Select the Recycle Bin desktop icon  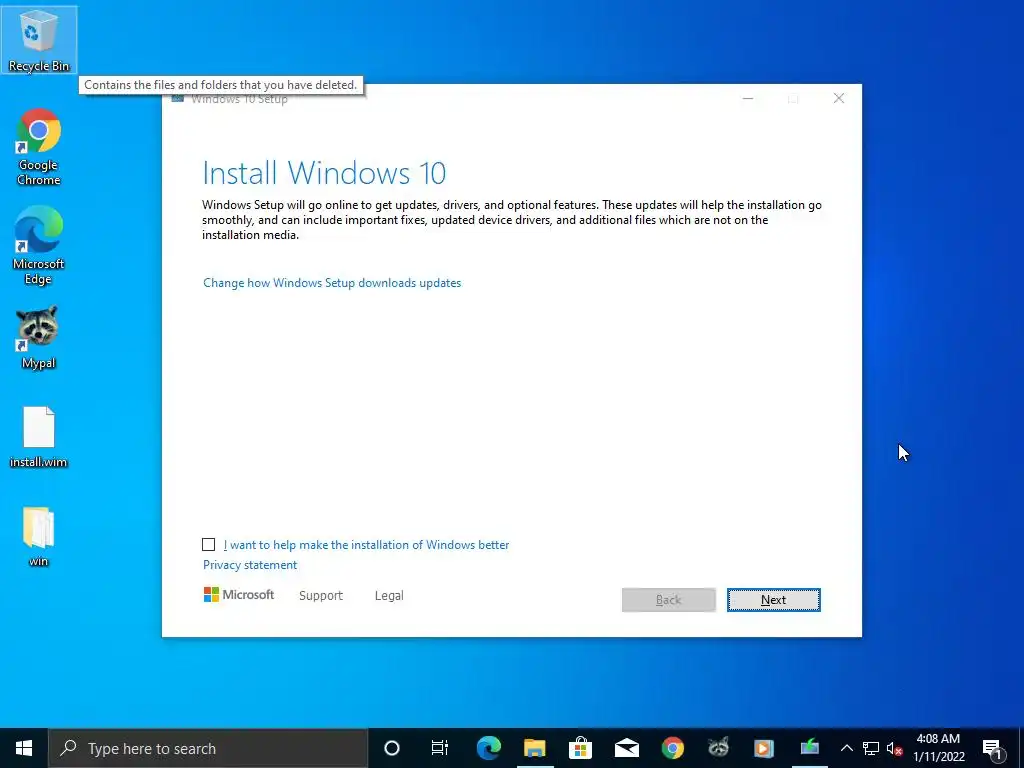pos(39,39)
